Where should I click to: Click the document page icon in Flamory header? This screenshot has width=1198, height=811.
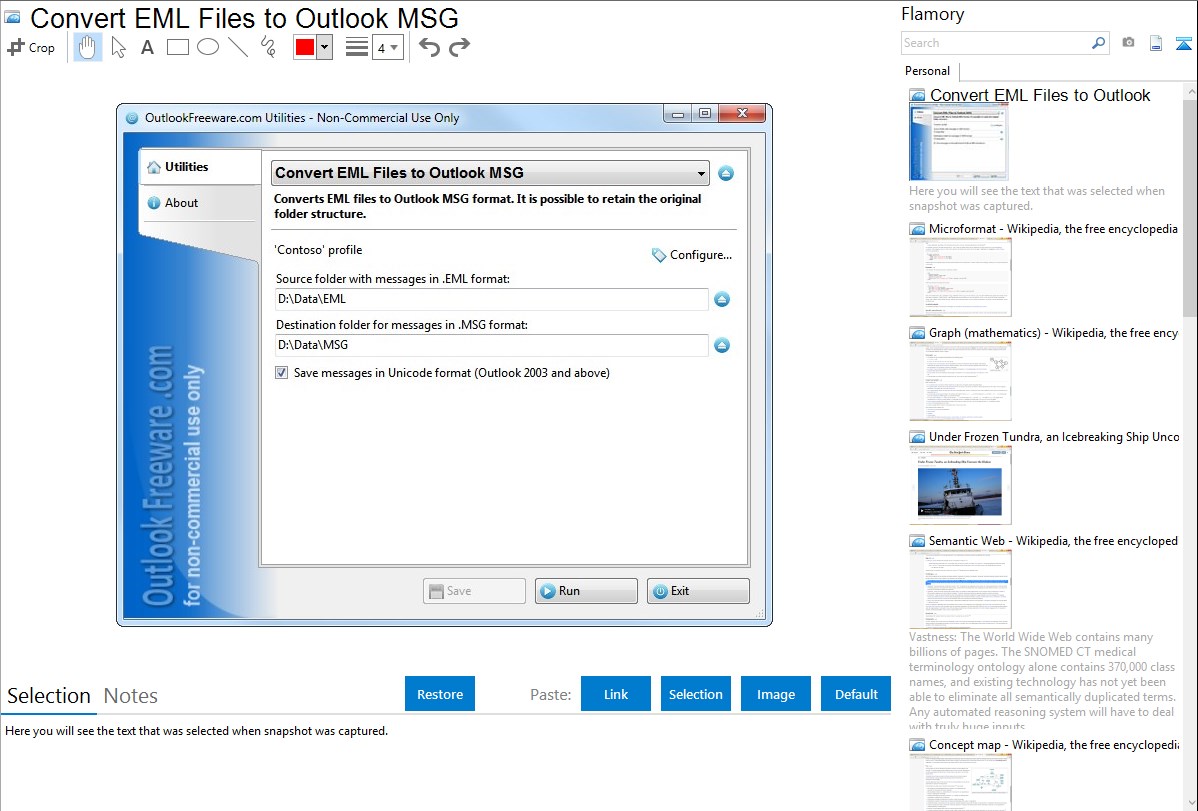pyautogui.click(x=1156, y=43)
